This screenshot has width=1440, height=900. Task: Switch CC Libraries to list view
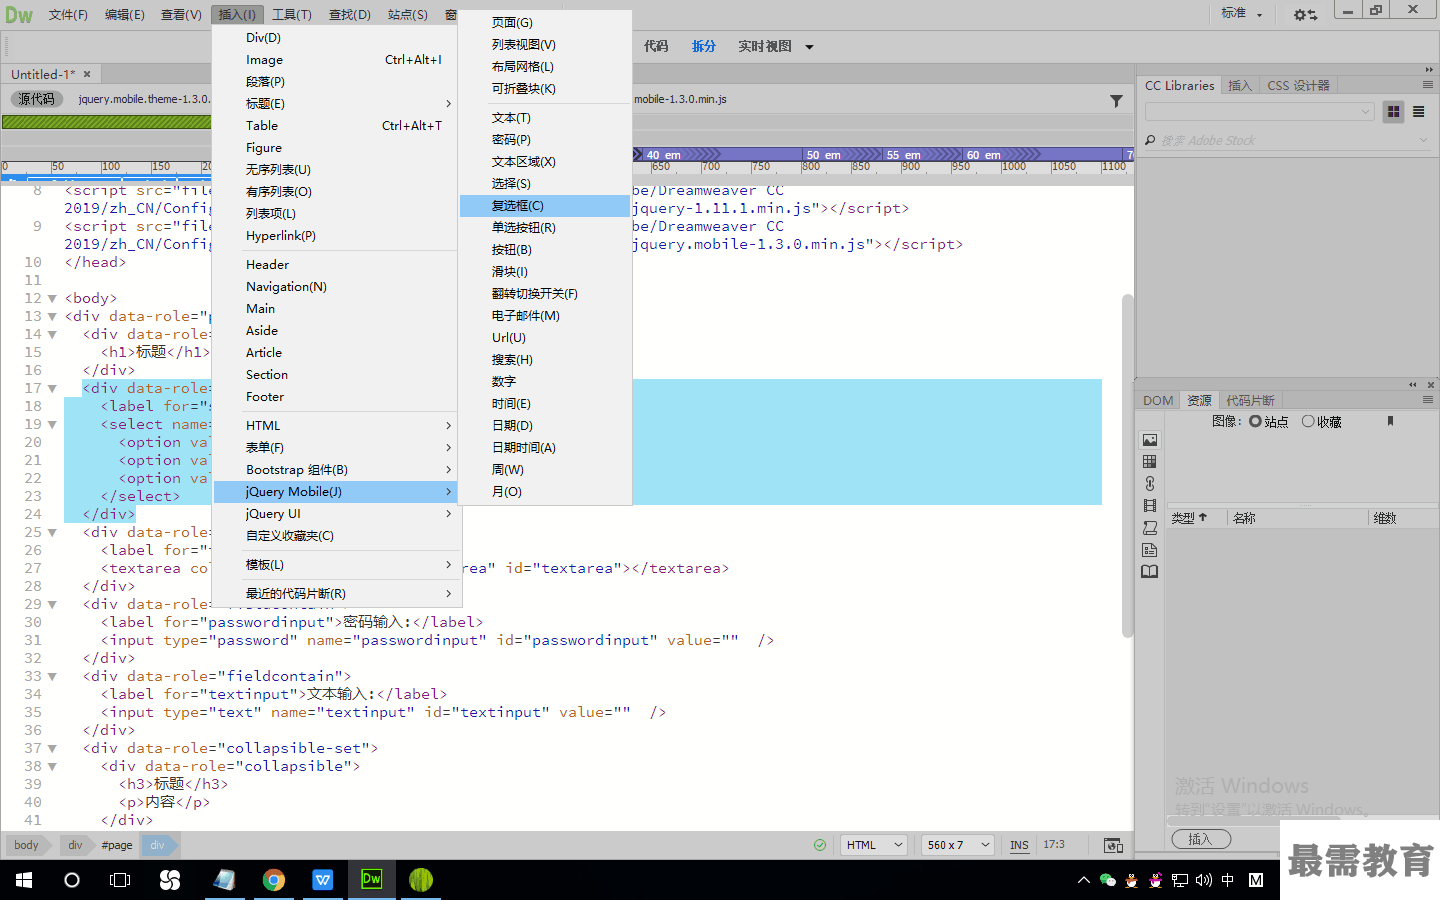click(x=1418, y=112)
